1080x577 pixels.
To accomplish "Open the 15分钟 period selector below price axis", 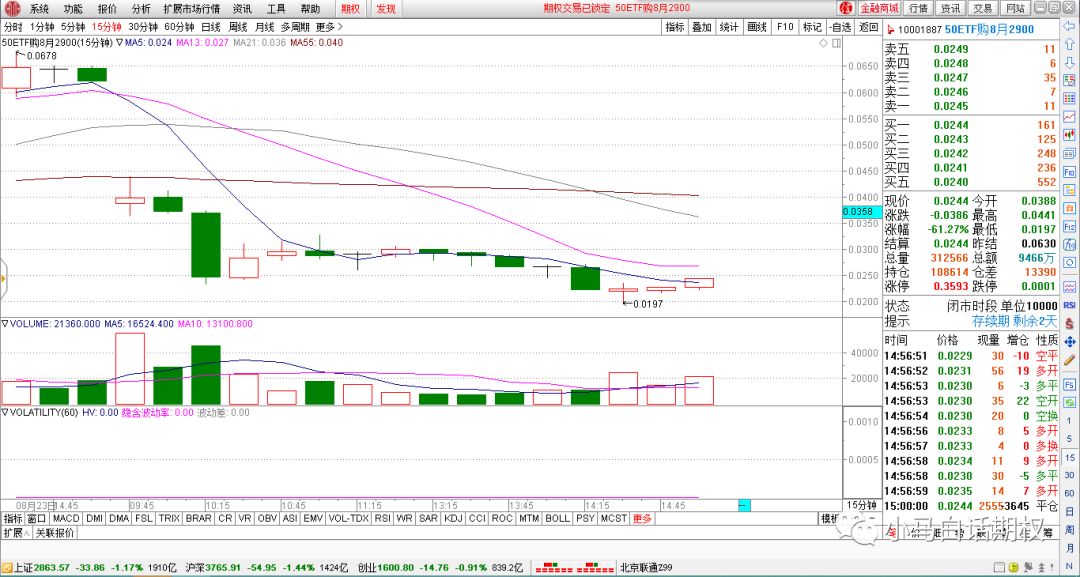I will pyautogui.click(x=862, y=505).
